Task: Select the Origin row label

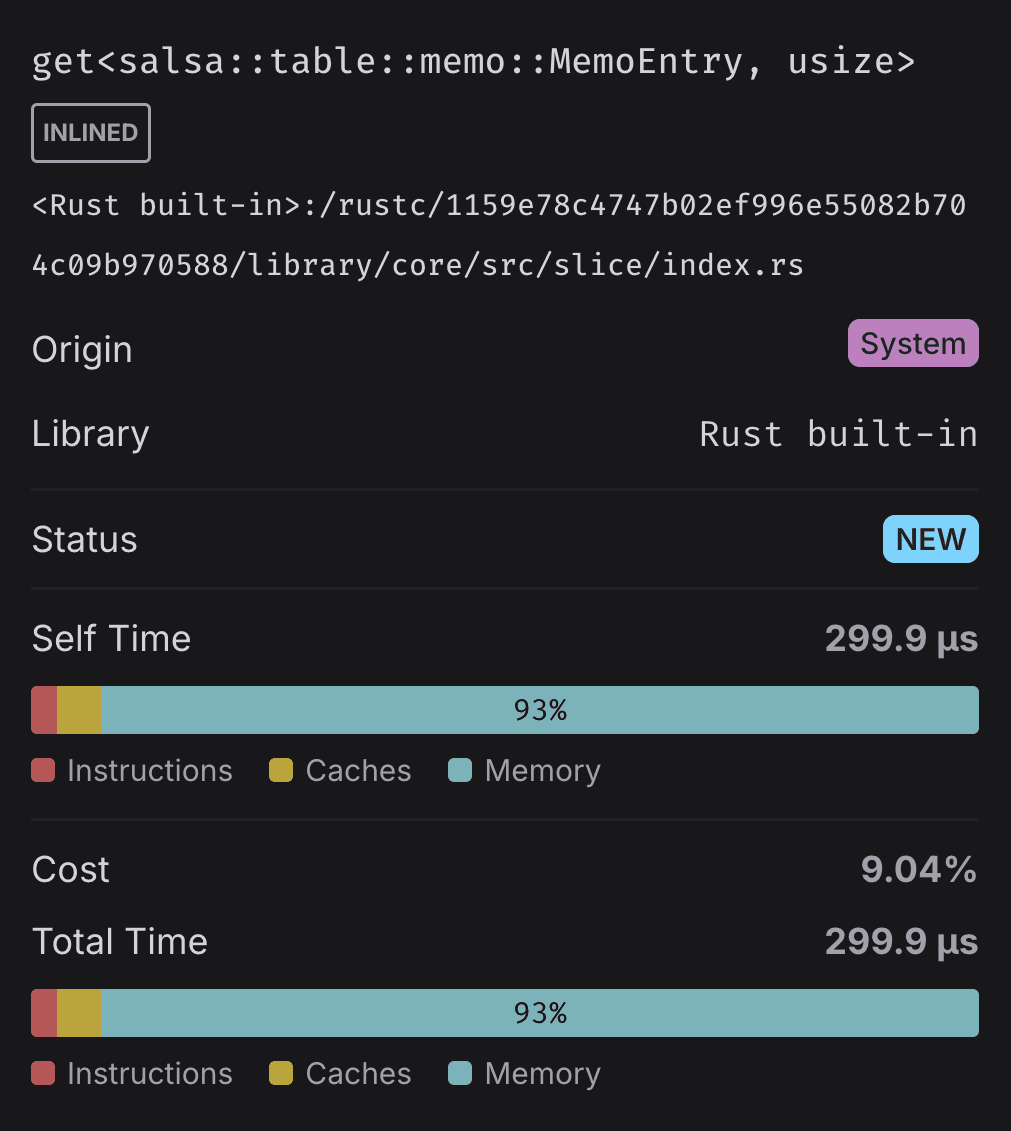Action: 81,349
